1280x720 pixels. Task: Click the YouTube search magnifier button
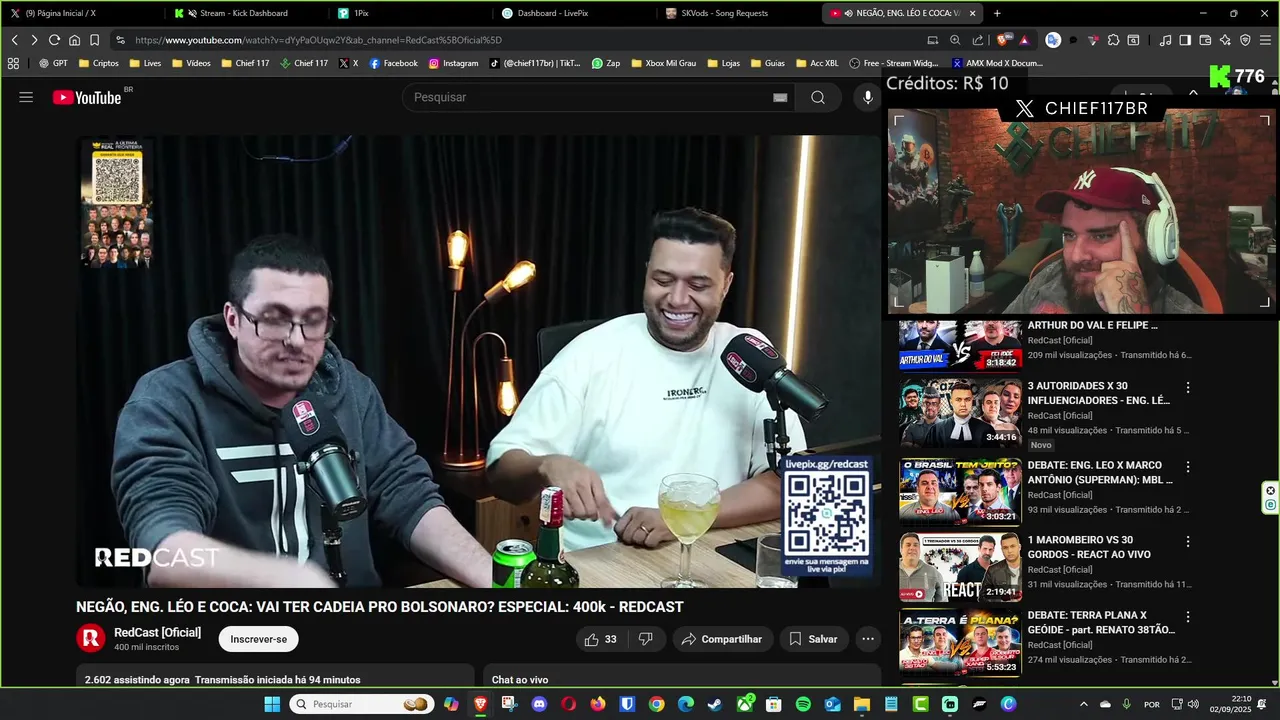(x=818, y=97)
